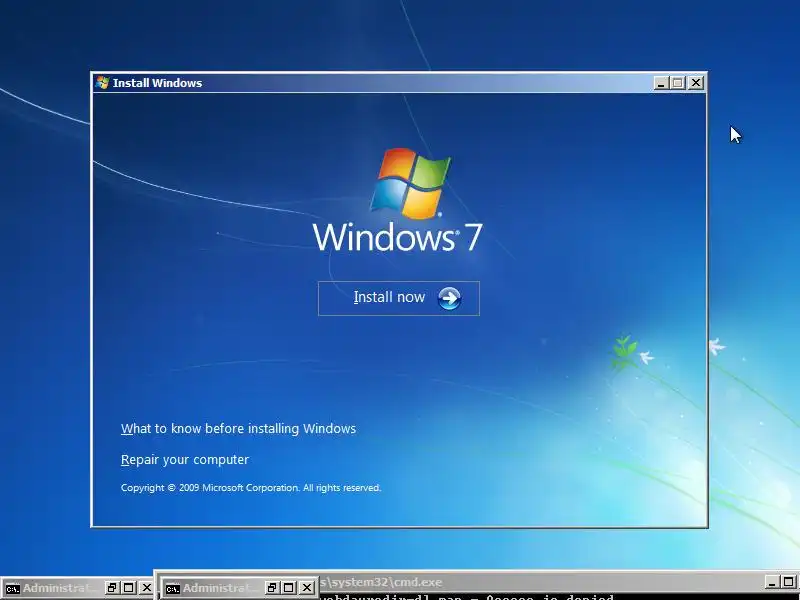
Task: Restore the leftmost minimized Administrator cmd window
Action: coord(112,588)
